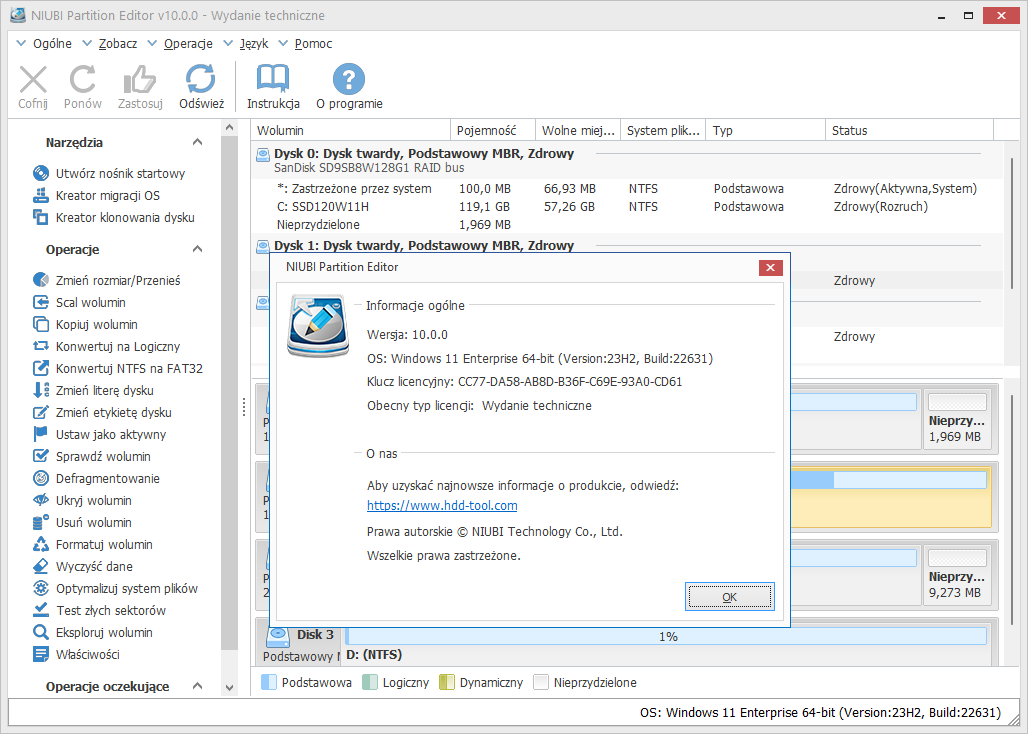The height and width of the screenshot is (734, 1028).
Task: Sort by the Wolumin column header
Action: tap(351, 130)
